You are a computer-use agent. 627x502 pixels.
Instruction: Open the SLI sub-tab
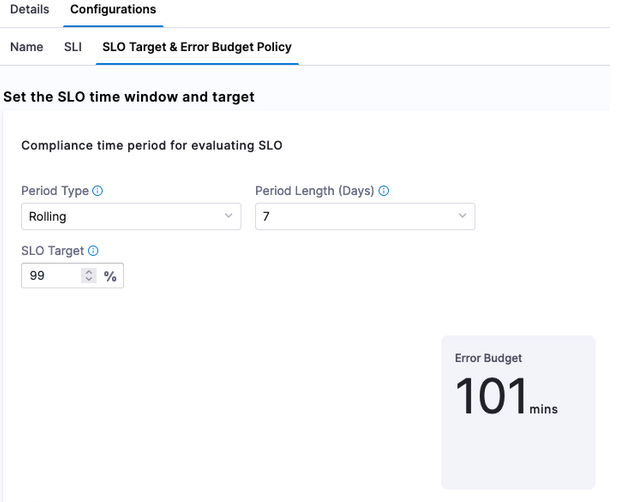tap(73, 47)
